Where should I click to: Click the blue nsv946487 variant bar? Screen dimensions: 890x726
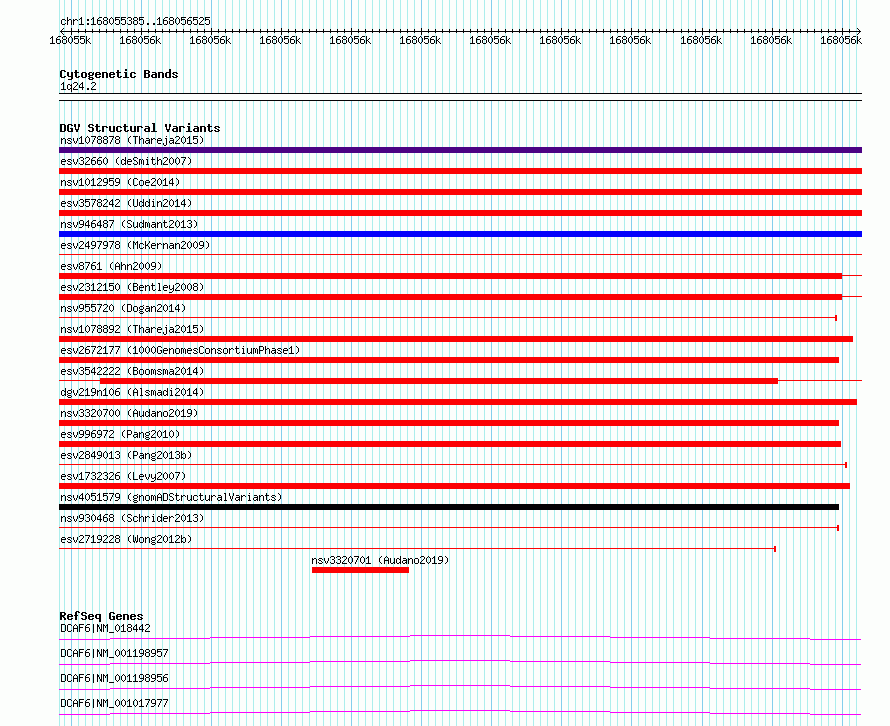pyautogui.click(x=460, y=234)
